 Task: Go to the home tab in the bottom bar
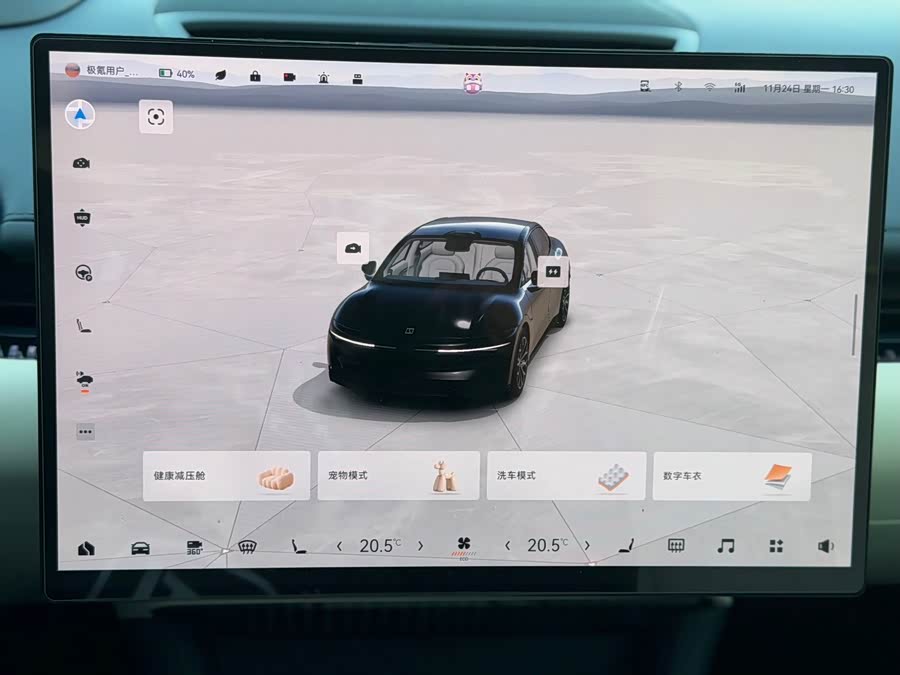click(87, 548)
